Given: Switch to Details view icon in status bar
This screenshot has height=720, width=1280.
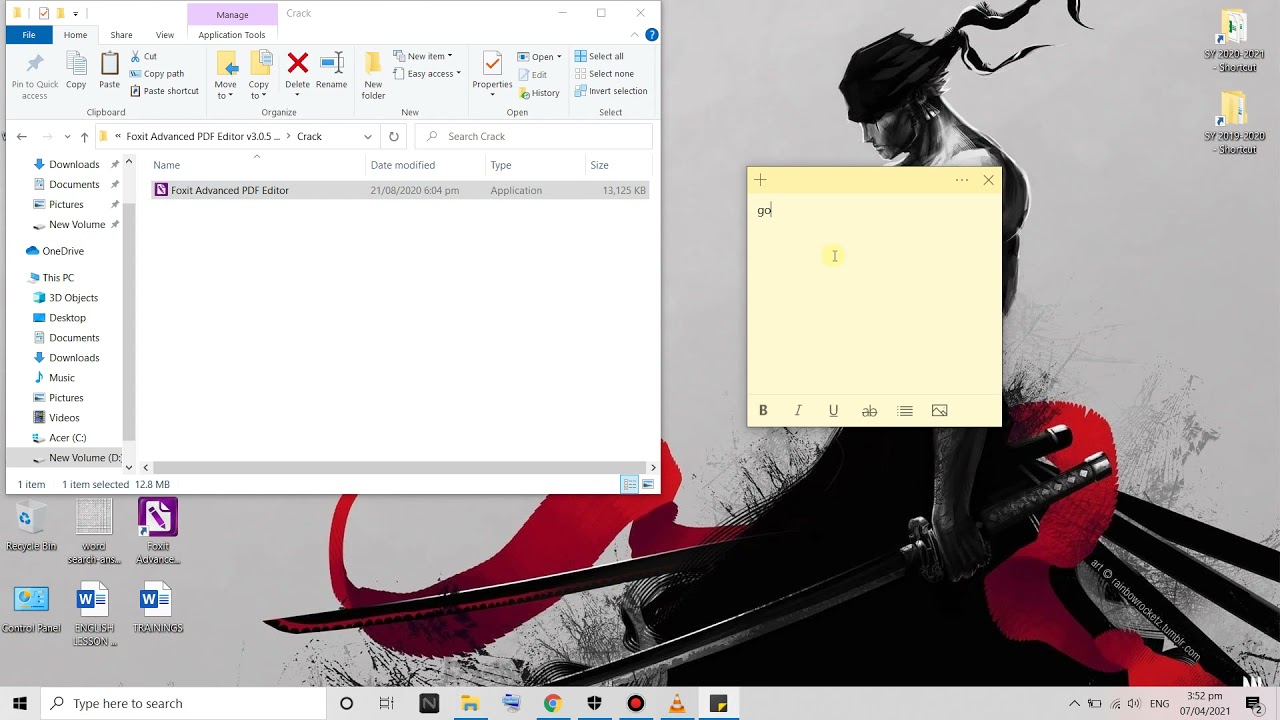Looking at the screenshot, I should click(x=630, y=484).
